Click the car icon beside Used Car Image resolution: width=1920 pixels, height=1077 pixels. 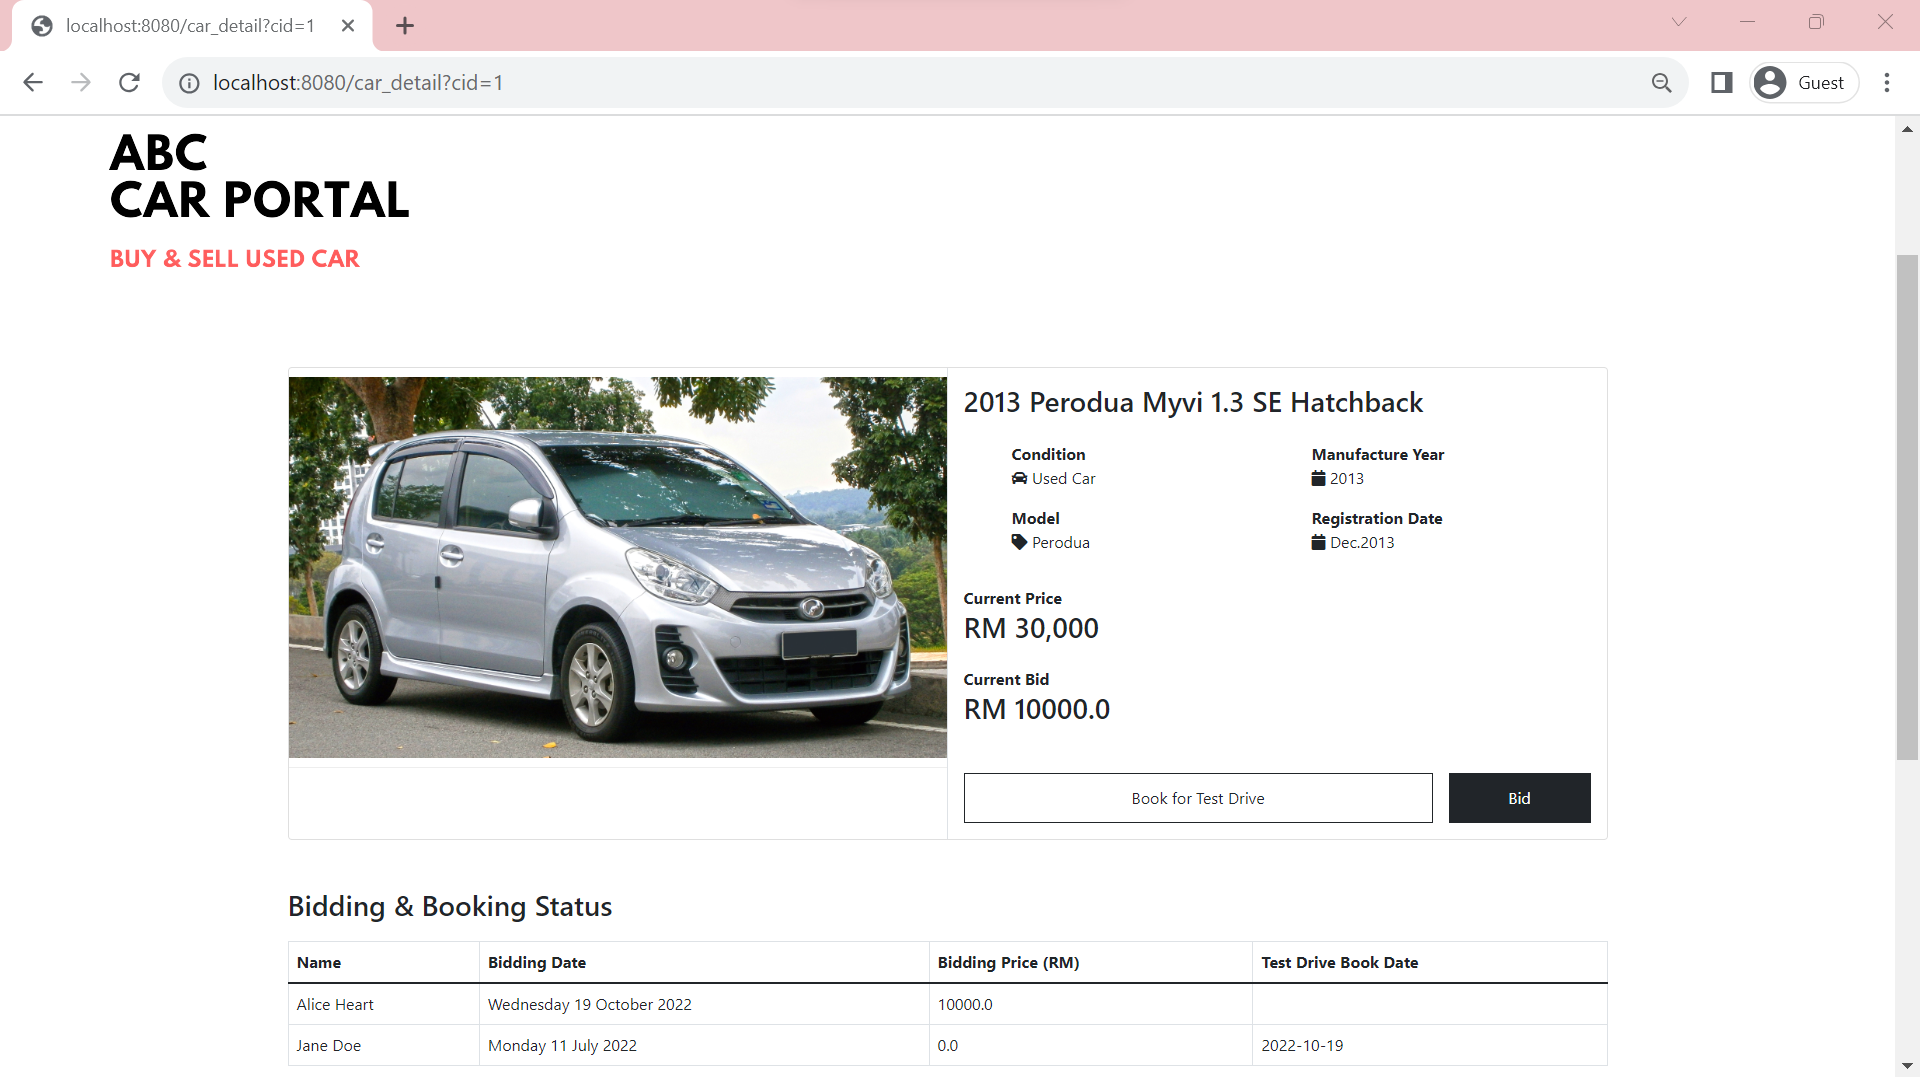(x=1019, y=479)
